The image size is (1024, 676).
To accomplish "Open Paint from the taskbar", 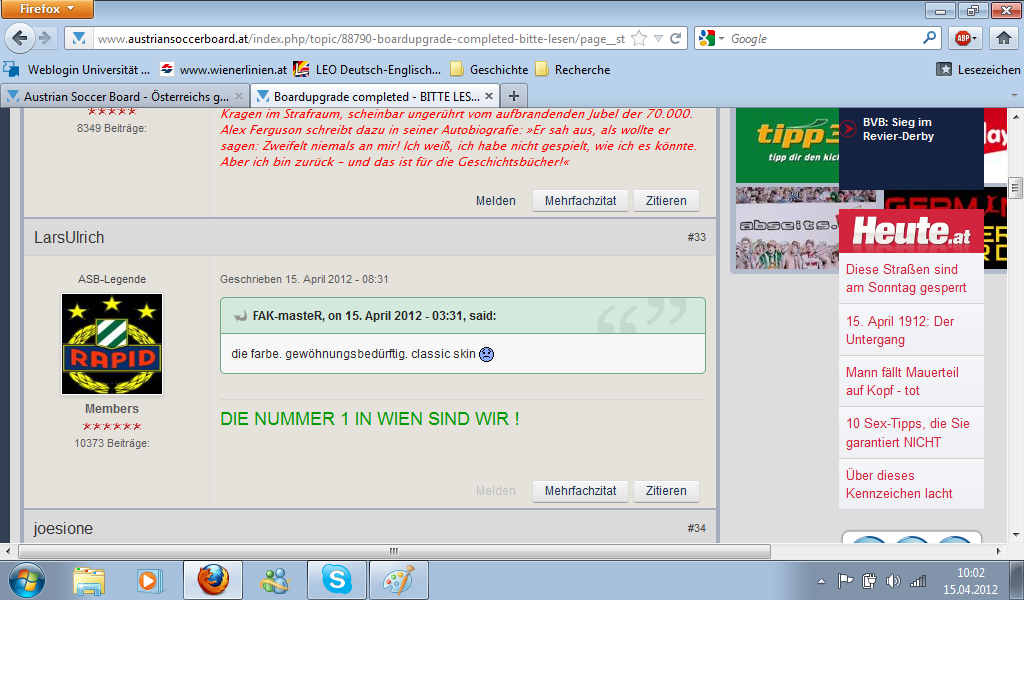I will coord(399,580).
